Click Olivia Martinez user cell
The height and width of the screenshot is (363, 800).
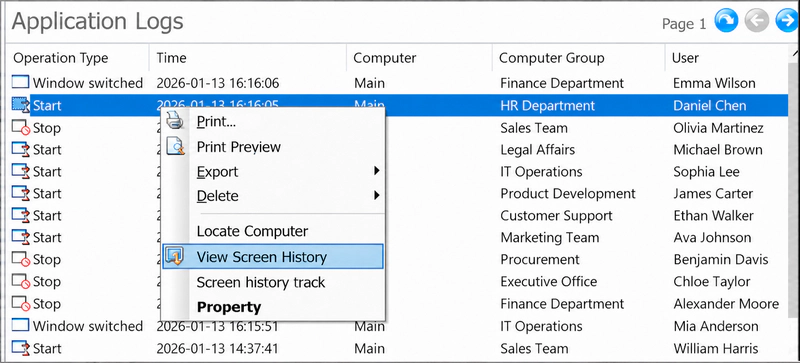point(718,128)
